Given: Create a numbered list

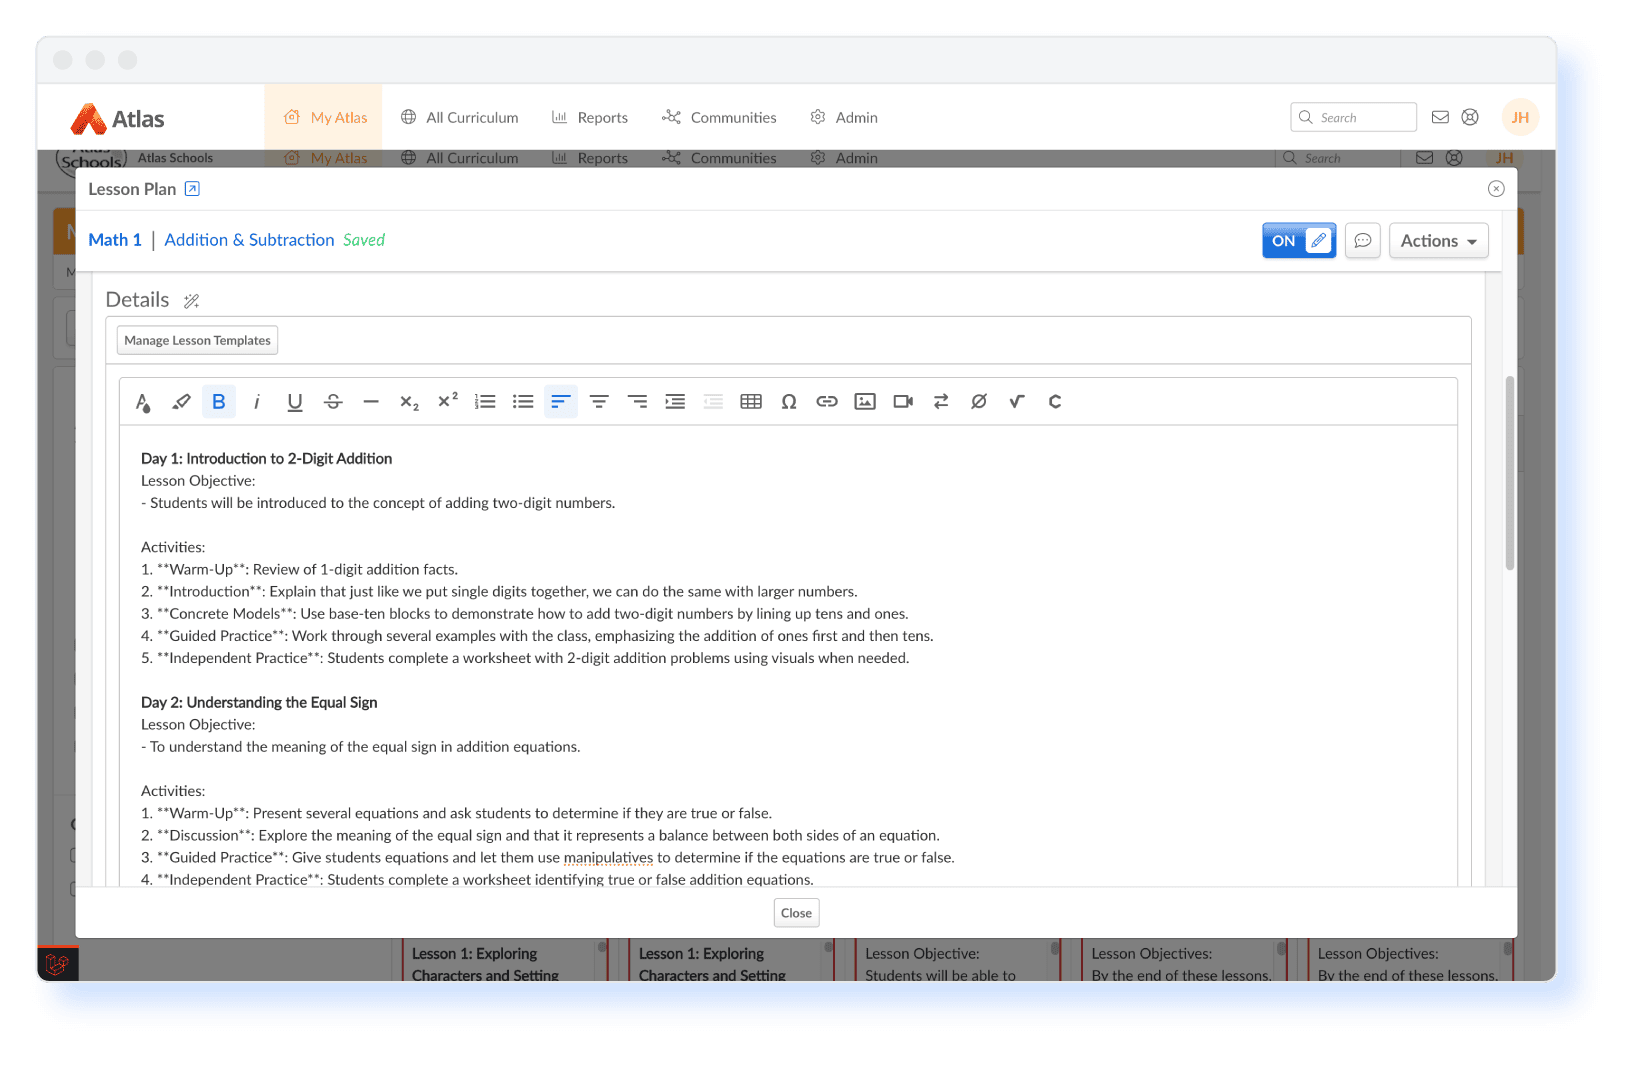Looking at the screenshot, I should (485, 402).
